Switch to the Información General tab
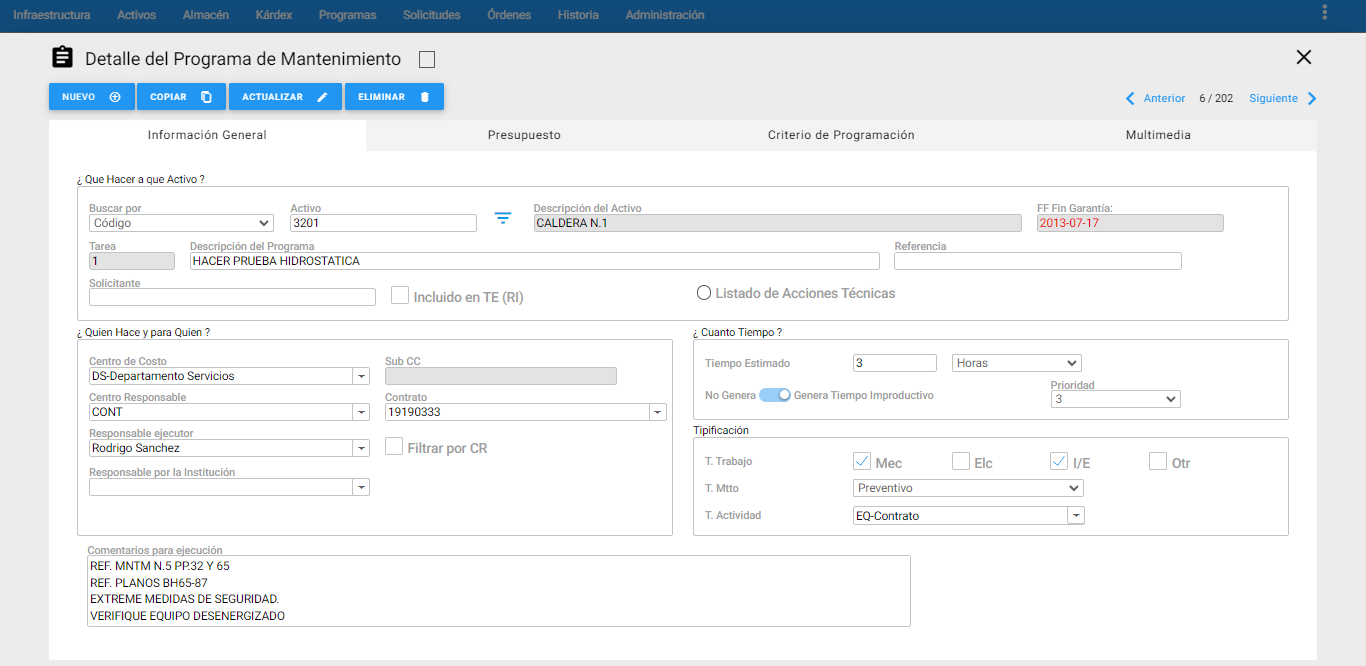 tap(207, 135)
